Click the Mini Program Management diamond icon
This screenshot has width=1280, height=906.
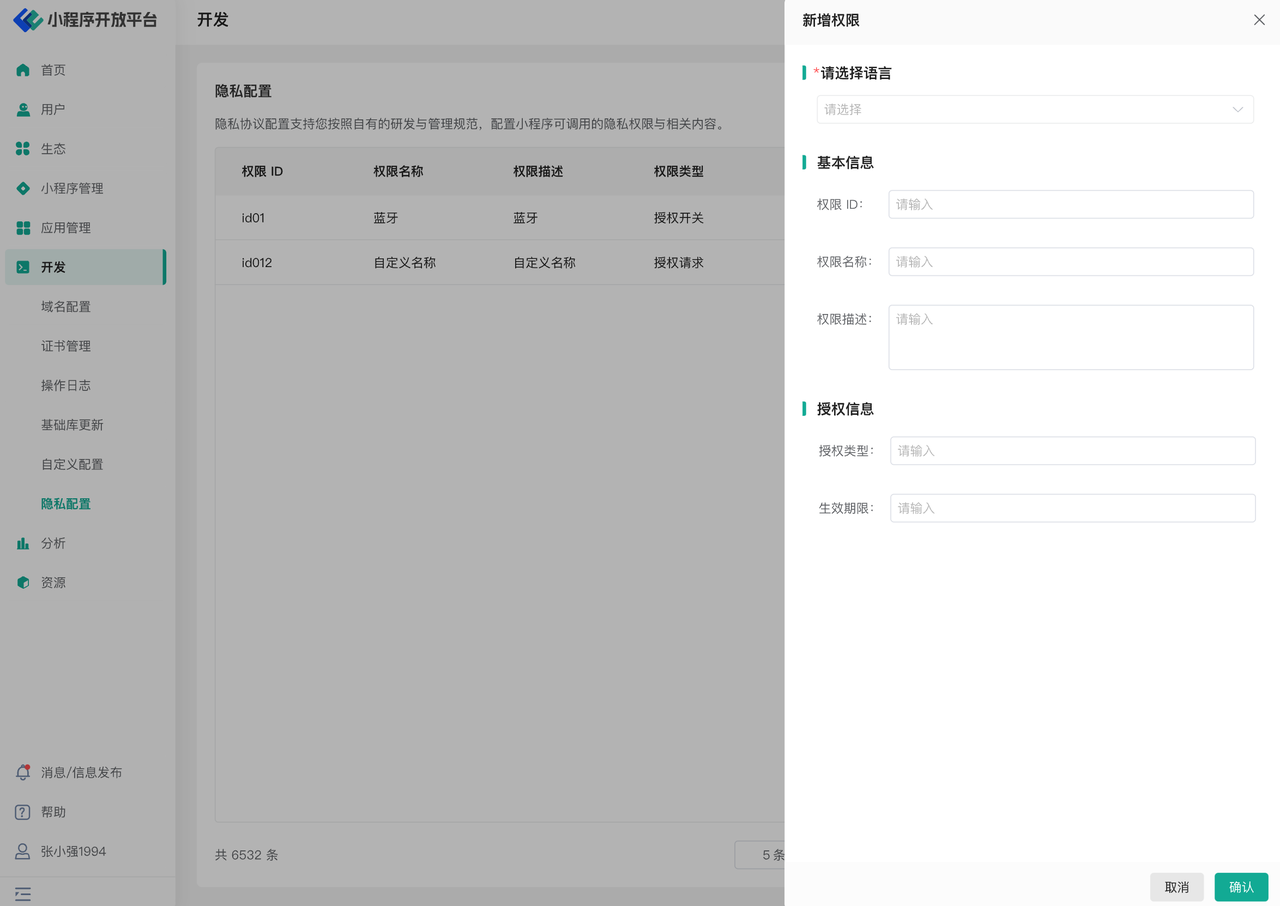[x=23, y=188]
